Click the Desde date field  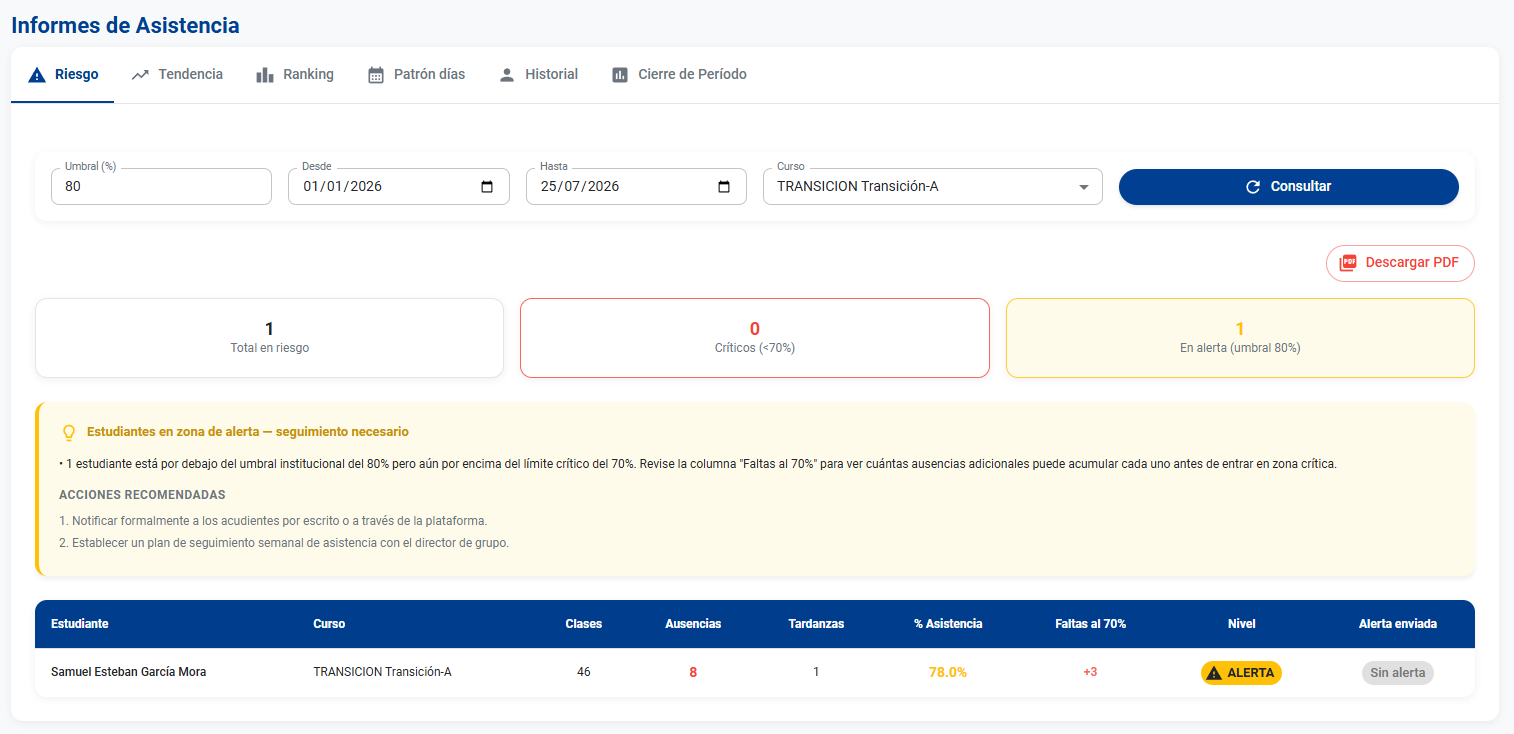tap(399, 187)
